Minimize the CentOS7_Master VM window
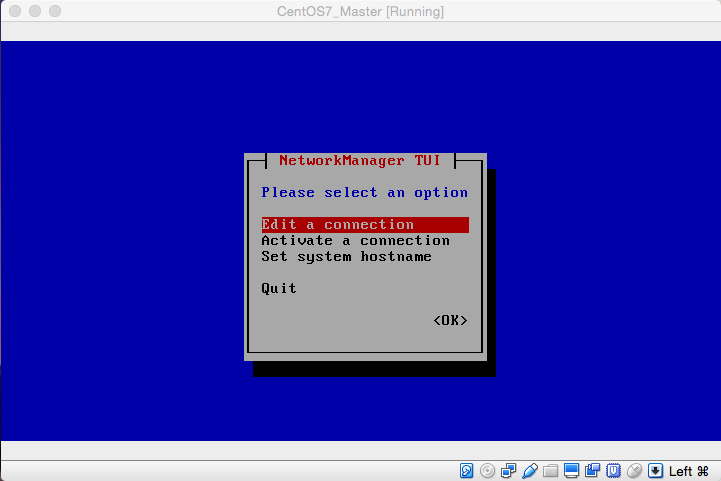The image size is (721, 481). 35,11
